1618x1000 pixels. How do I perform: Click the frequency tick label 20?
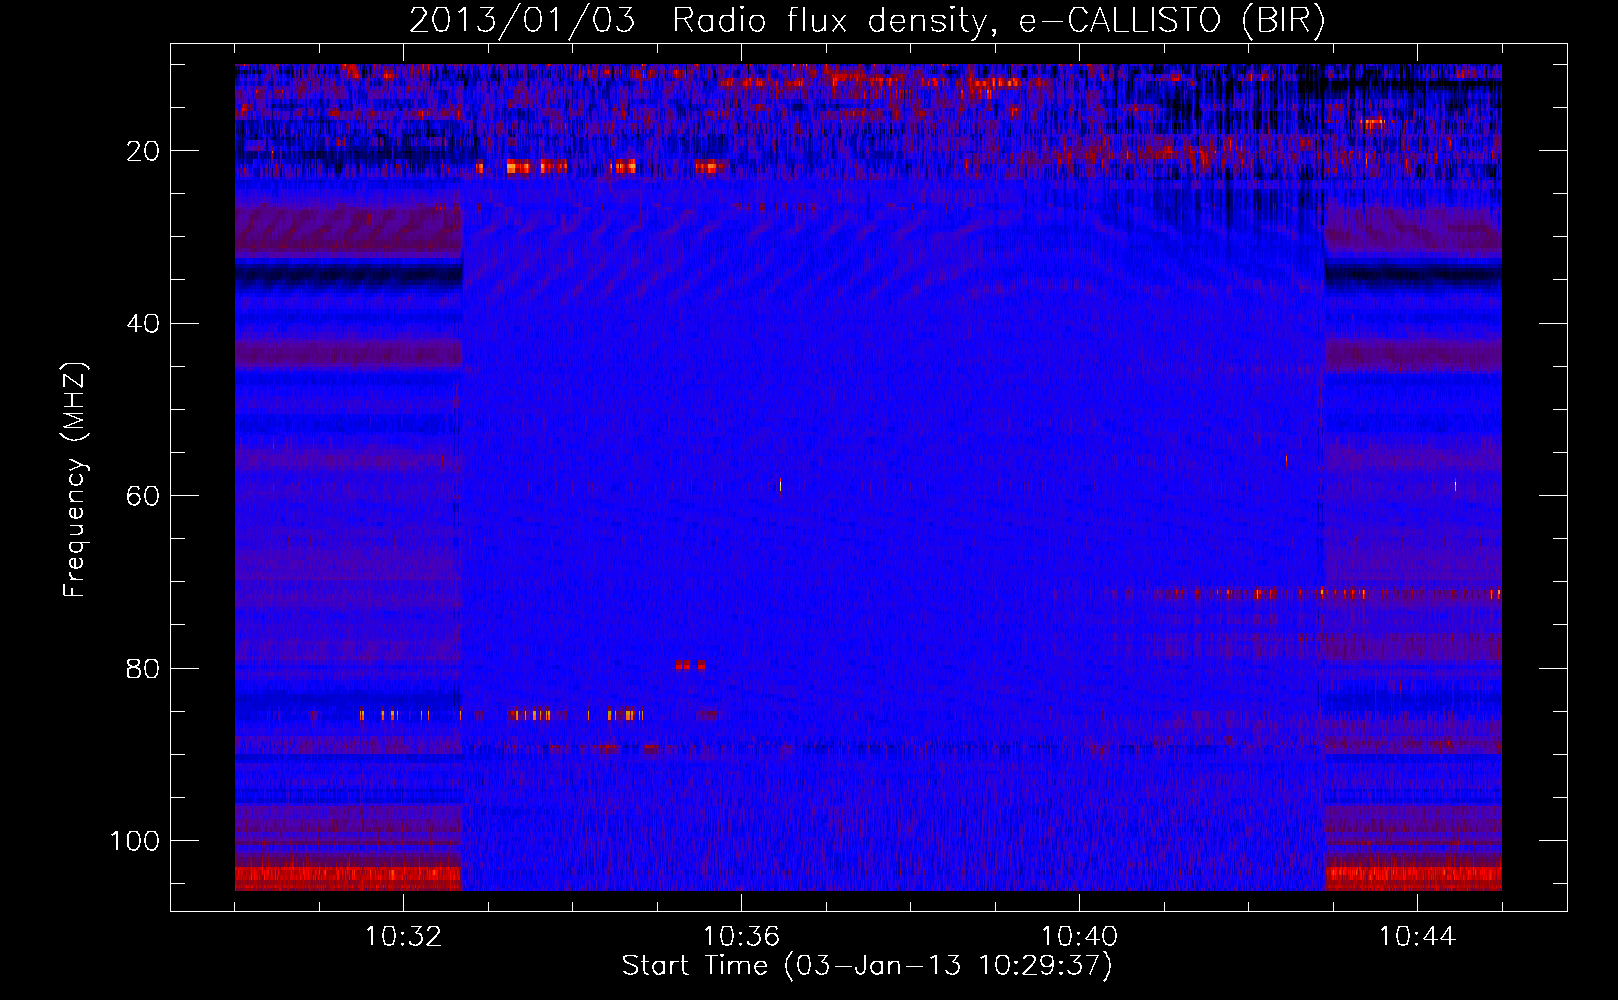143,151
